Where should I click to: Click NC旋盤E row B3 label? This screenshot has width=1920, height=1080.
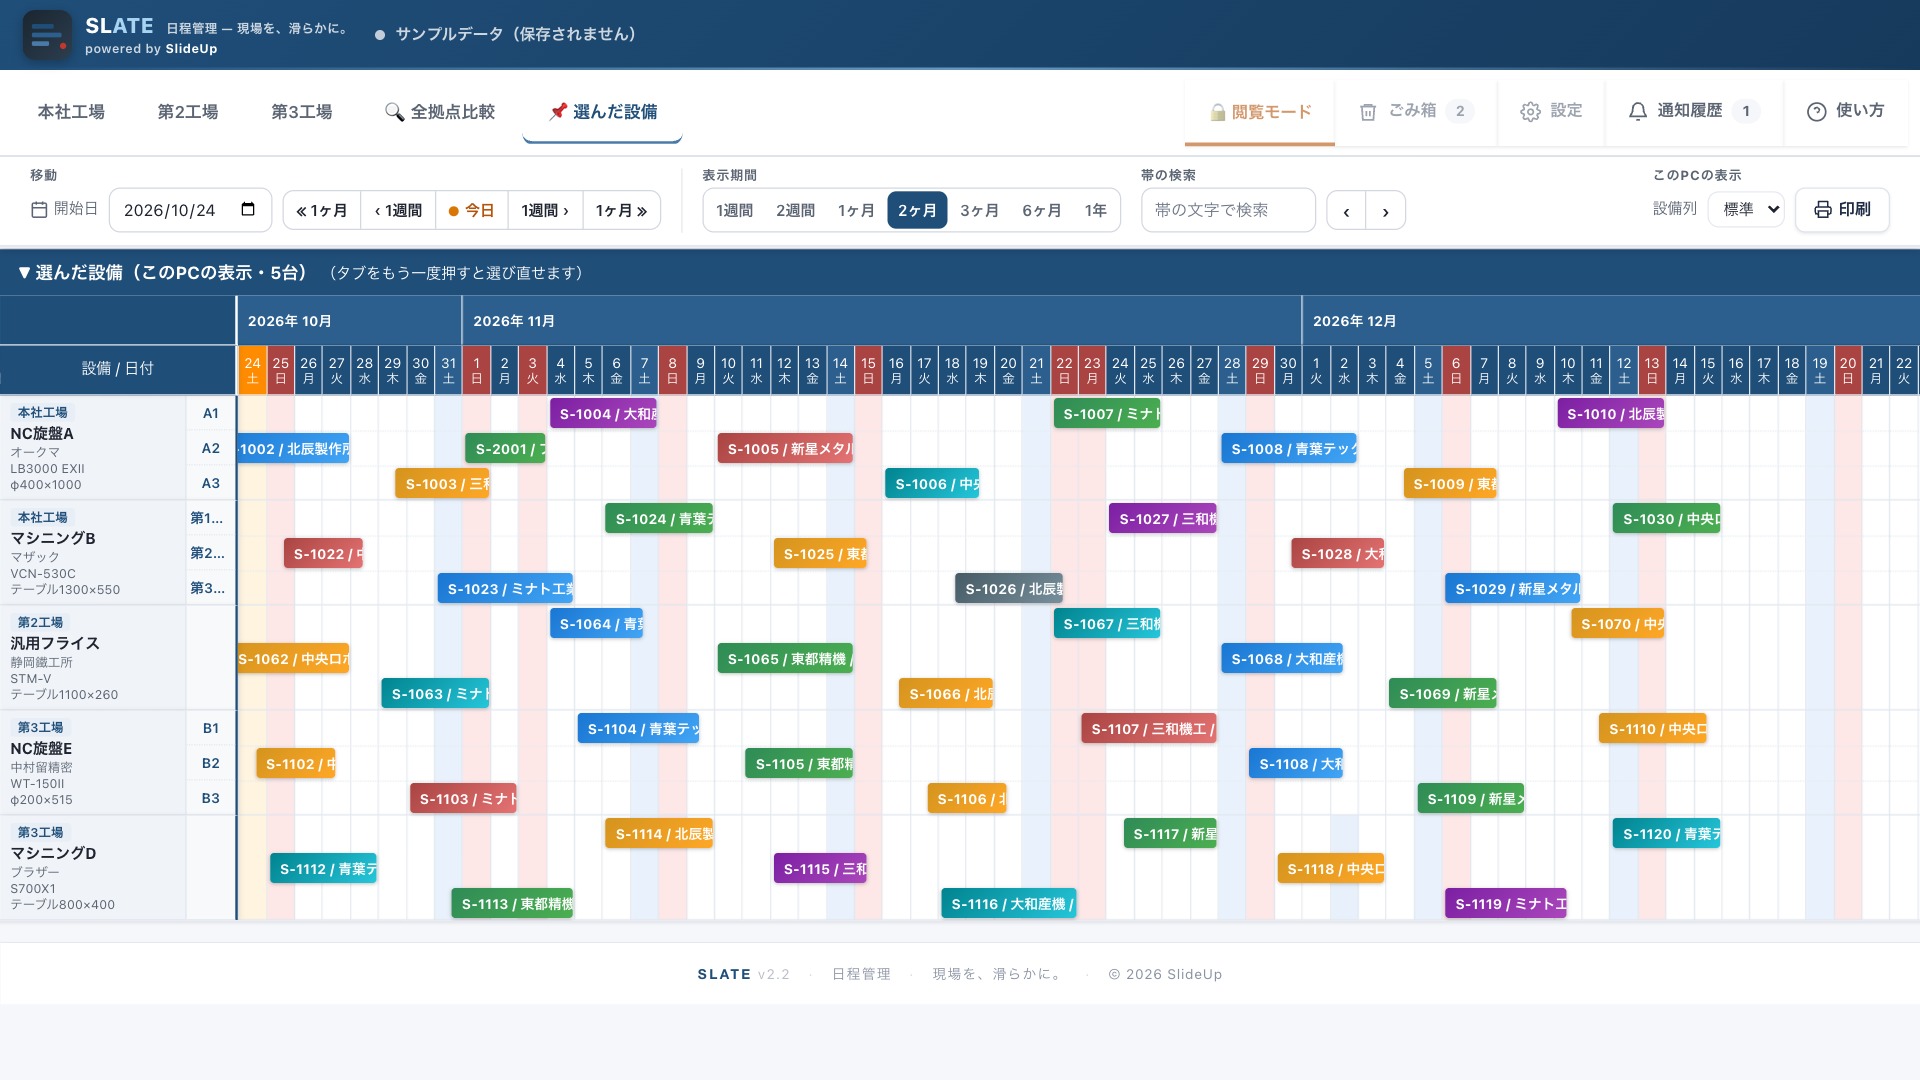[x=211, y=798]
